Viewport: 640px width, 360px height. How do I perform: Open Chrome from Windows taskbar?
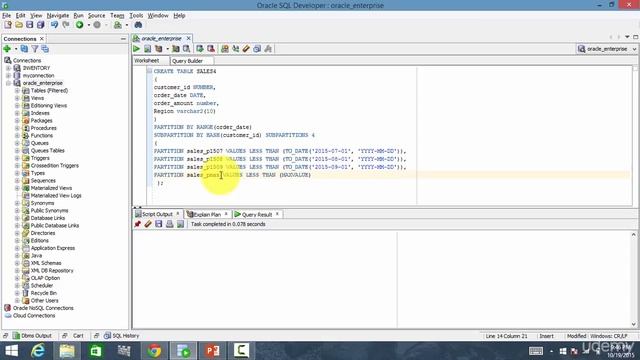point(154,351)
